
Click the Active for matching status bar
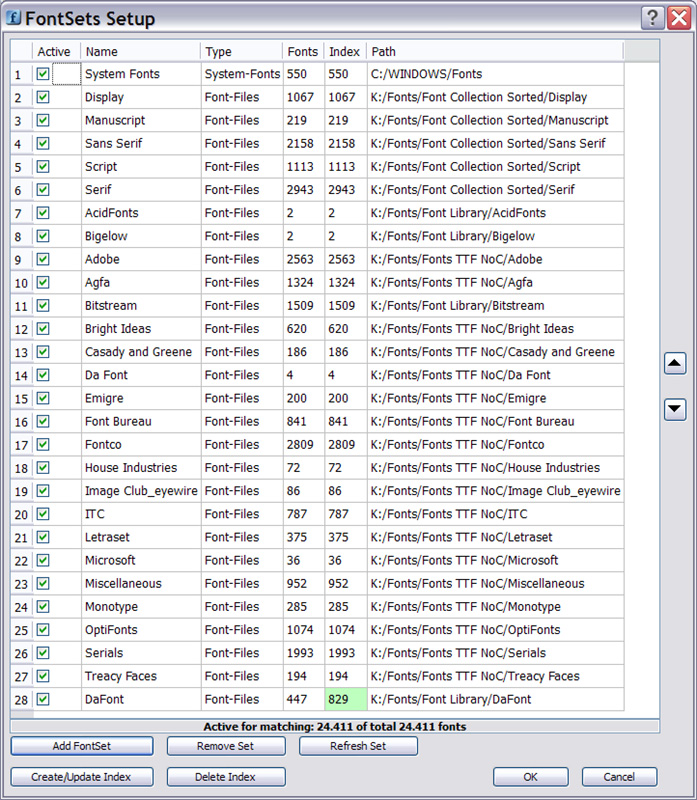click(335, 727)
